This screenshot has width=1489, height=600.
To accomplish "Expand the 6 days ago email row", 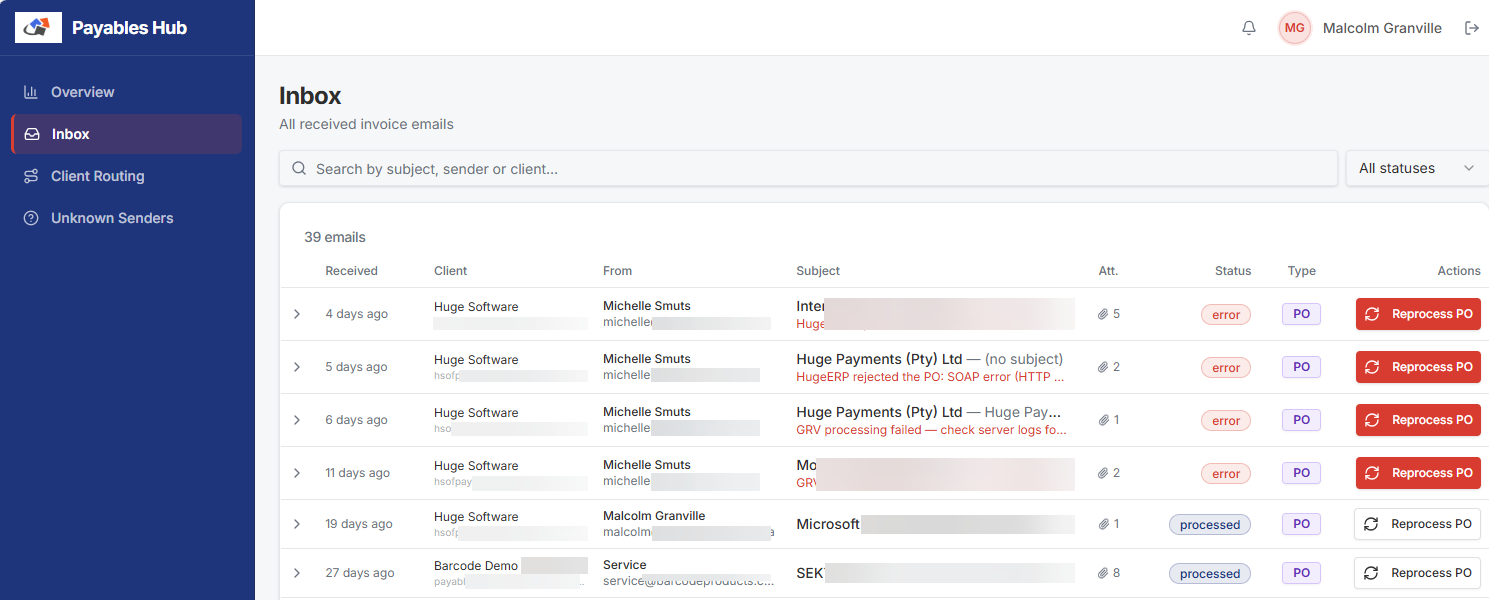I will tap(297, 420).
